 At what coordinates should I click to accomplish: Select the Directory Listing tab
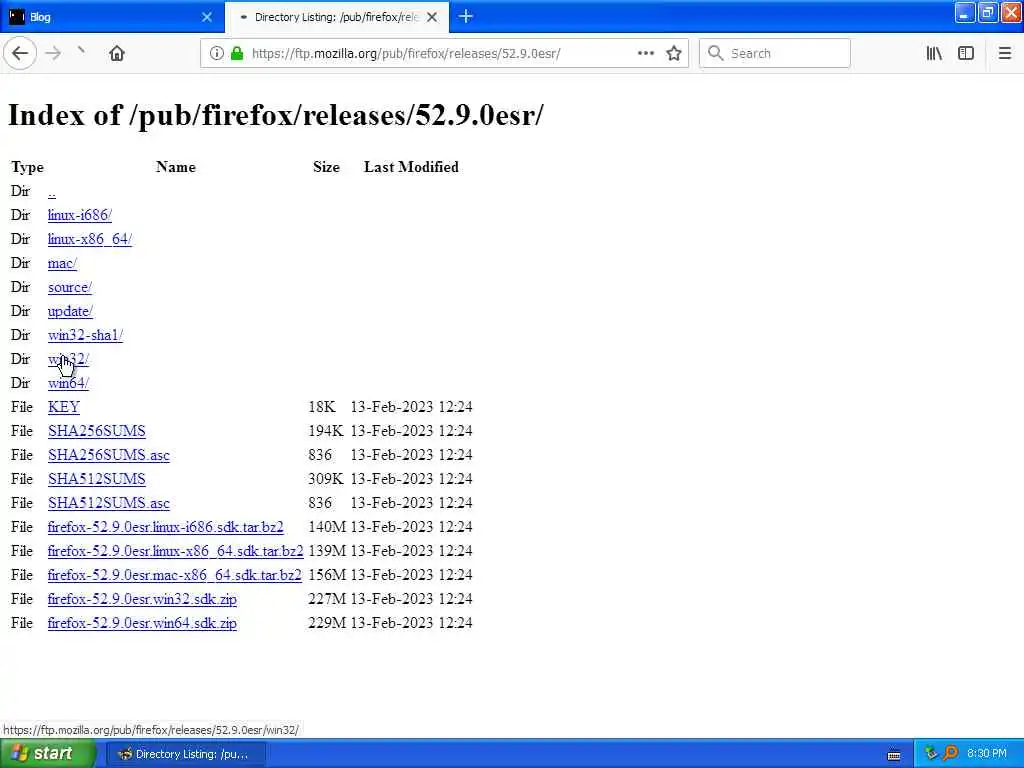point(336,17)
